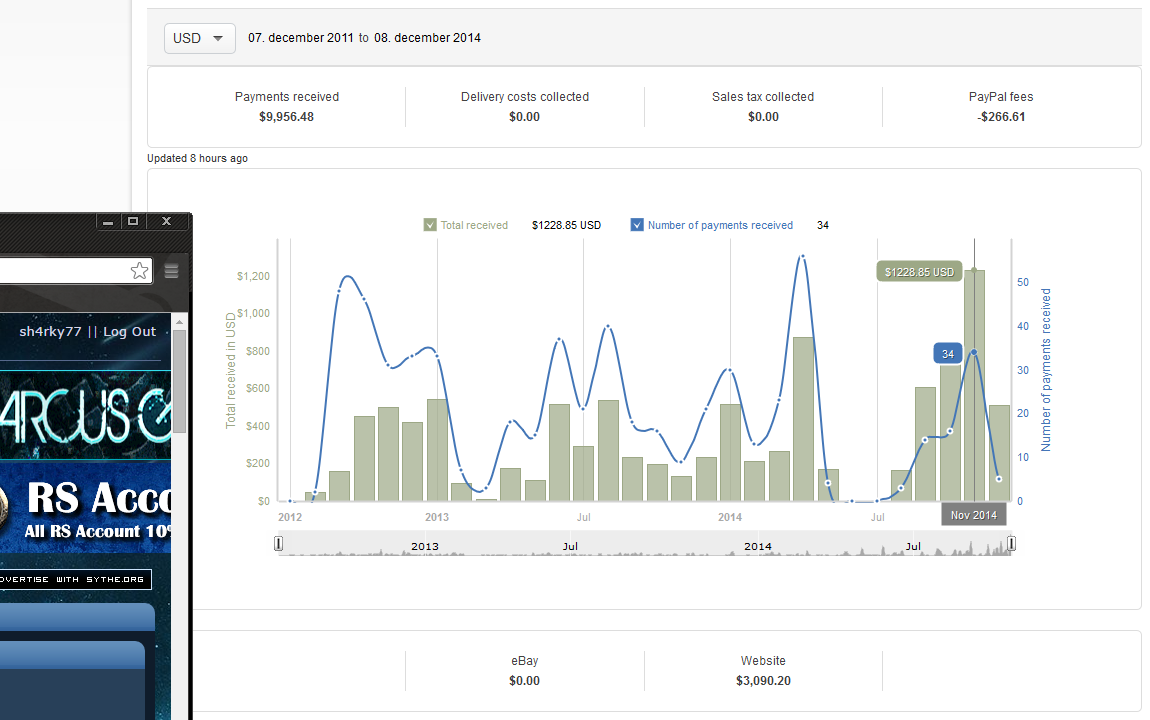The image size is (1150, 720).
Task: Click the Website $3,090.20 value
Action: (763, 680)
